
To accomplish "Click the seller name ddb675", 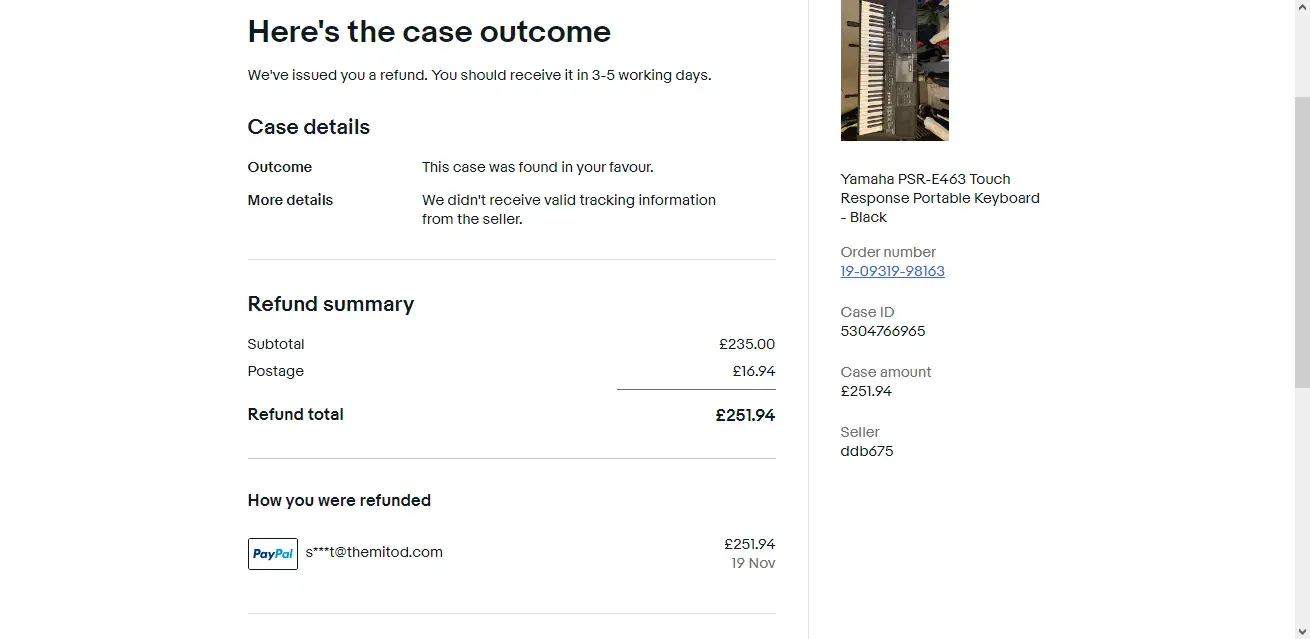I will coord(866,451).
